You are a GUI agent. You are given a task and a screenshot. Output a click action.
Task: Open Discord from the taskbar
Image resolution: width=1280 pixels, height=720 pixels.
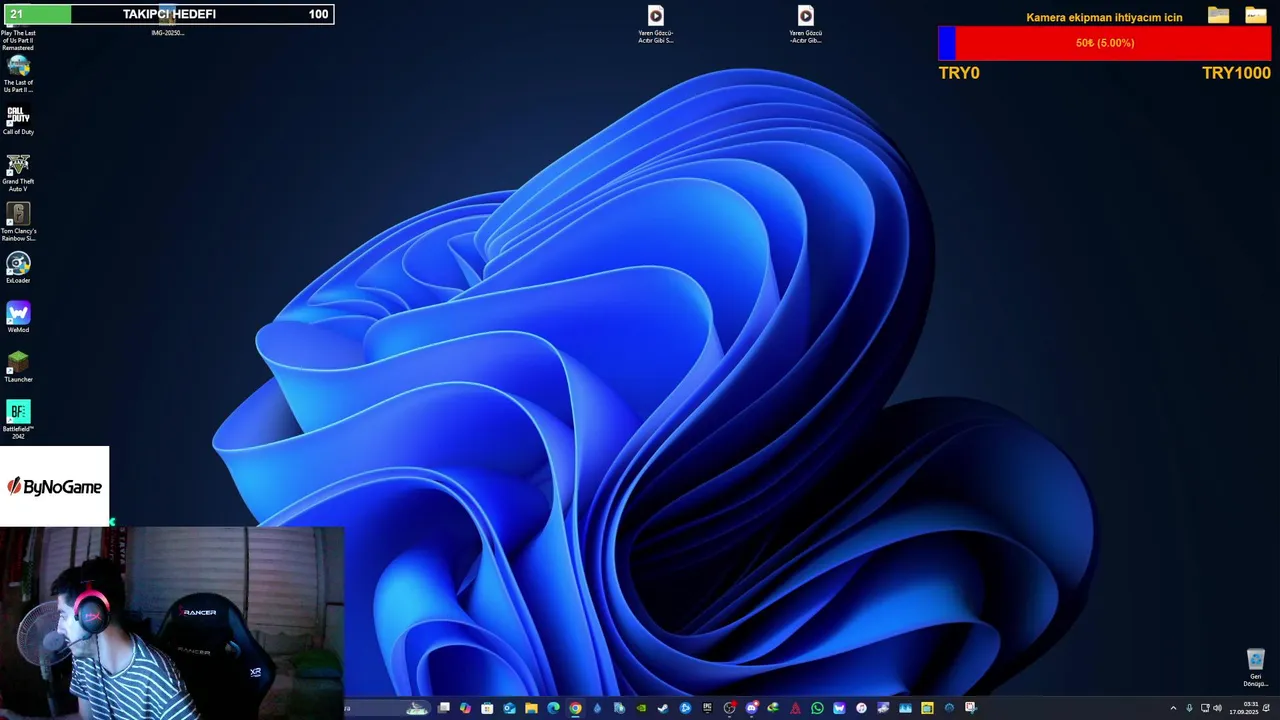click(x=751, y=708)
